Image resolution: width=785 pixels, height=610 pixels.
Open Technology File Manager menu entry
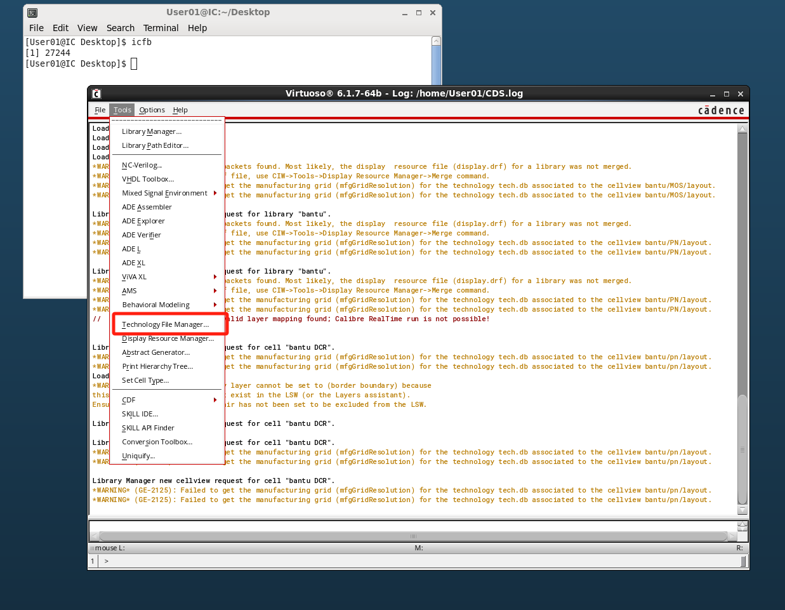click(165, 324)
